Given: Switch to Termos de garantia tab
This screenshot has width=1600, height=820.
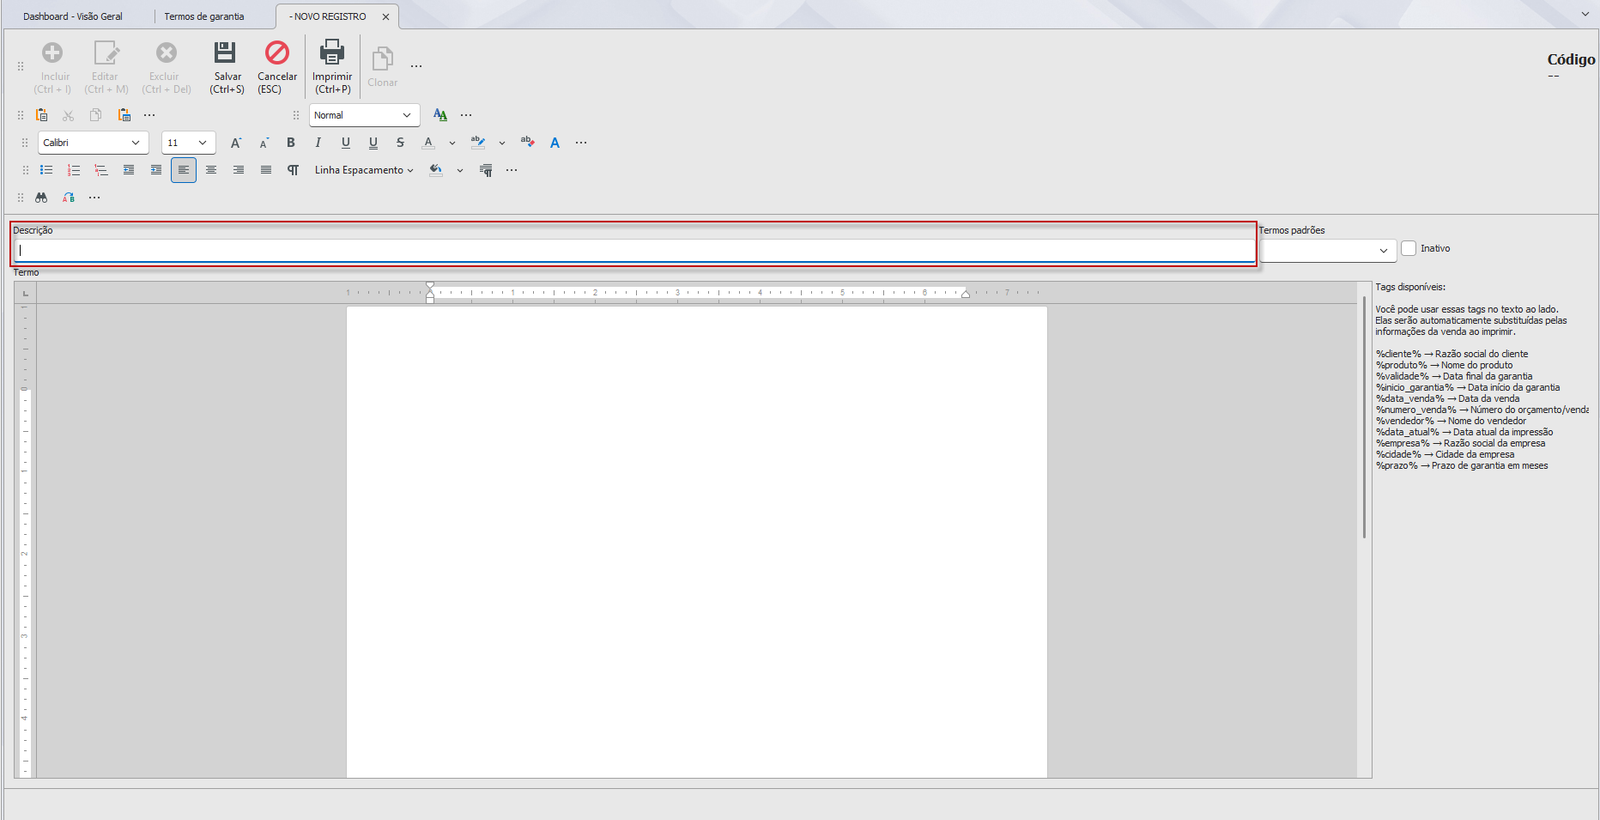Looking at the screenshot, I should pos(204,17).
